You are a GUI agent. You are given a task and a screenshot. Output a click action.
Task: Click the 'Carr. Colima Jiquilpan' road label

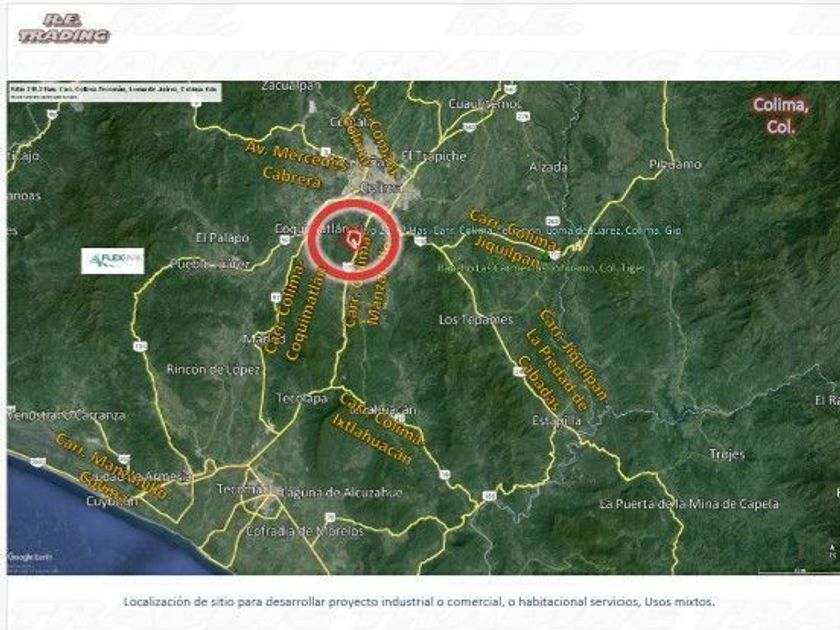pos(512,237)
